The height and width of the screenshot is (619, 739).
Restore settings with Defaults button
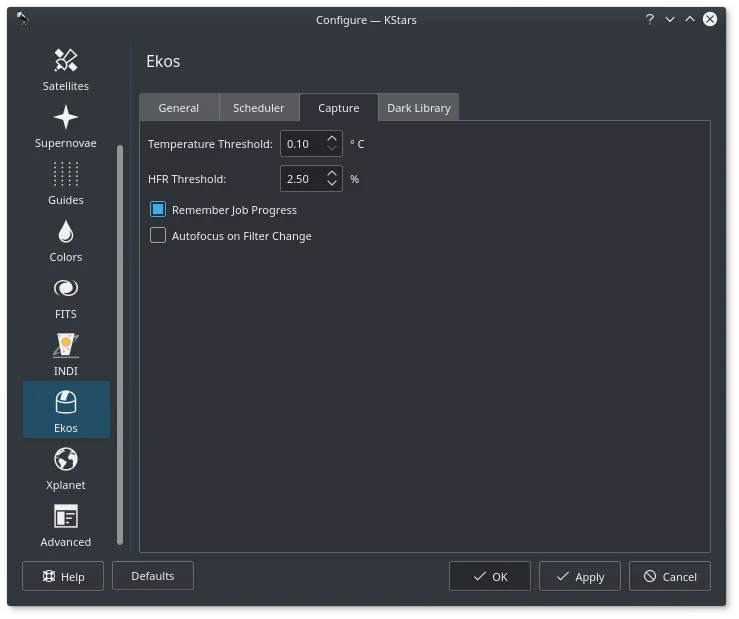click(x=153, y=576)
